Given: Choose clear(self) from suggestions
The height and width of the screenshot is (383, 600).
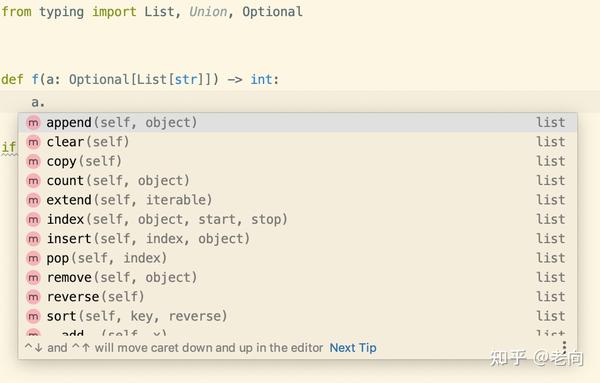Looking at the screenshot, I should pos(298,142).
